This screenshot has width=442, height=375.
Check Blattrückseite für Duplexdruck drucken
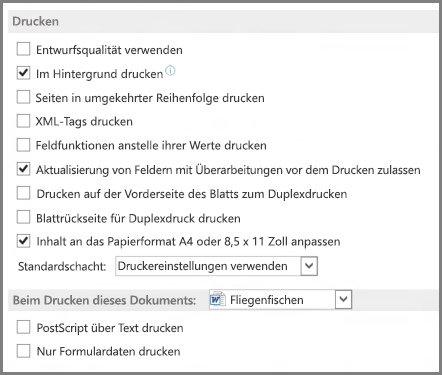coord(23,217)
